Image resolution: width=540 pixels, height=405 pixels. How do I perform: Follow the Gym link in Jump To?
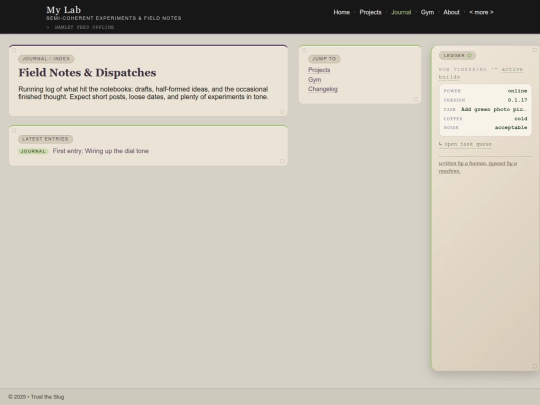tap(314, 80)
